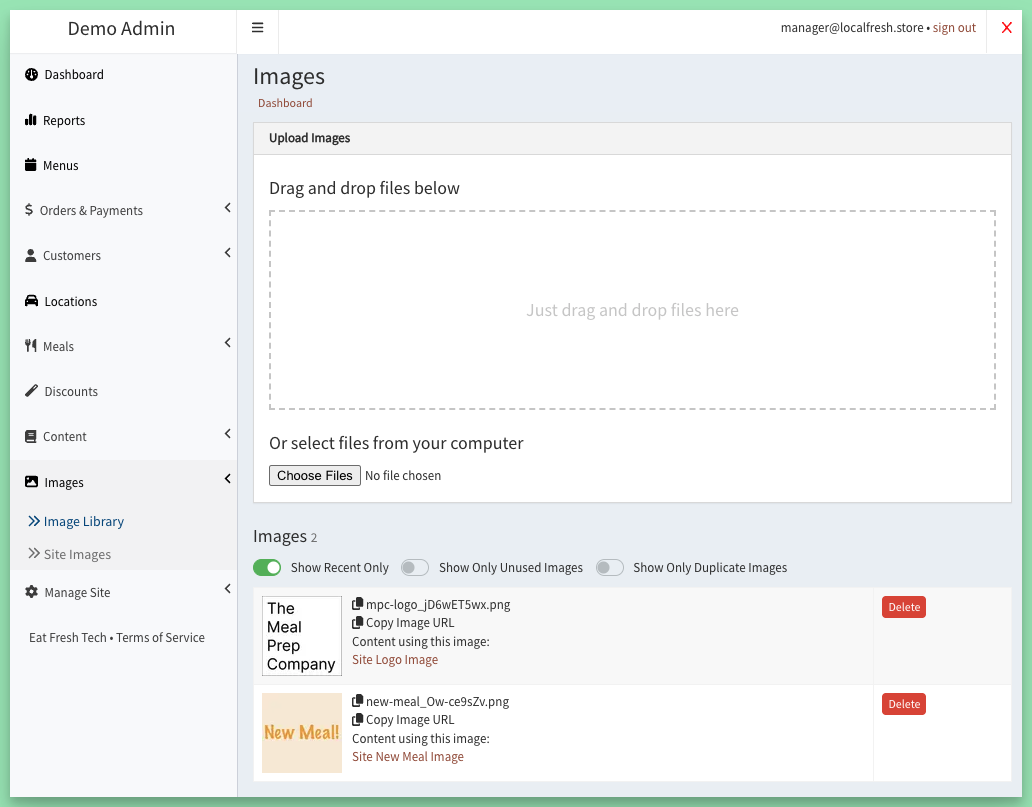Image resolution: width=1032 pixels, height=807 pixels.
Task: Click the Menus calendar icon
Action: tap(31, 165)
